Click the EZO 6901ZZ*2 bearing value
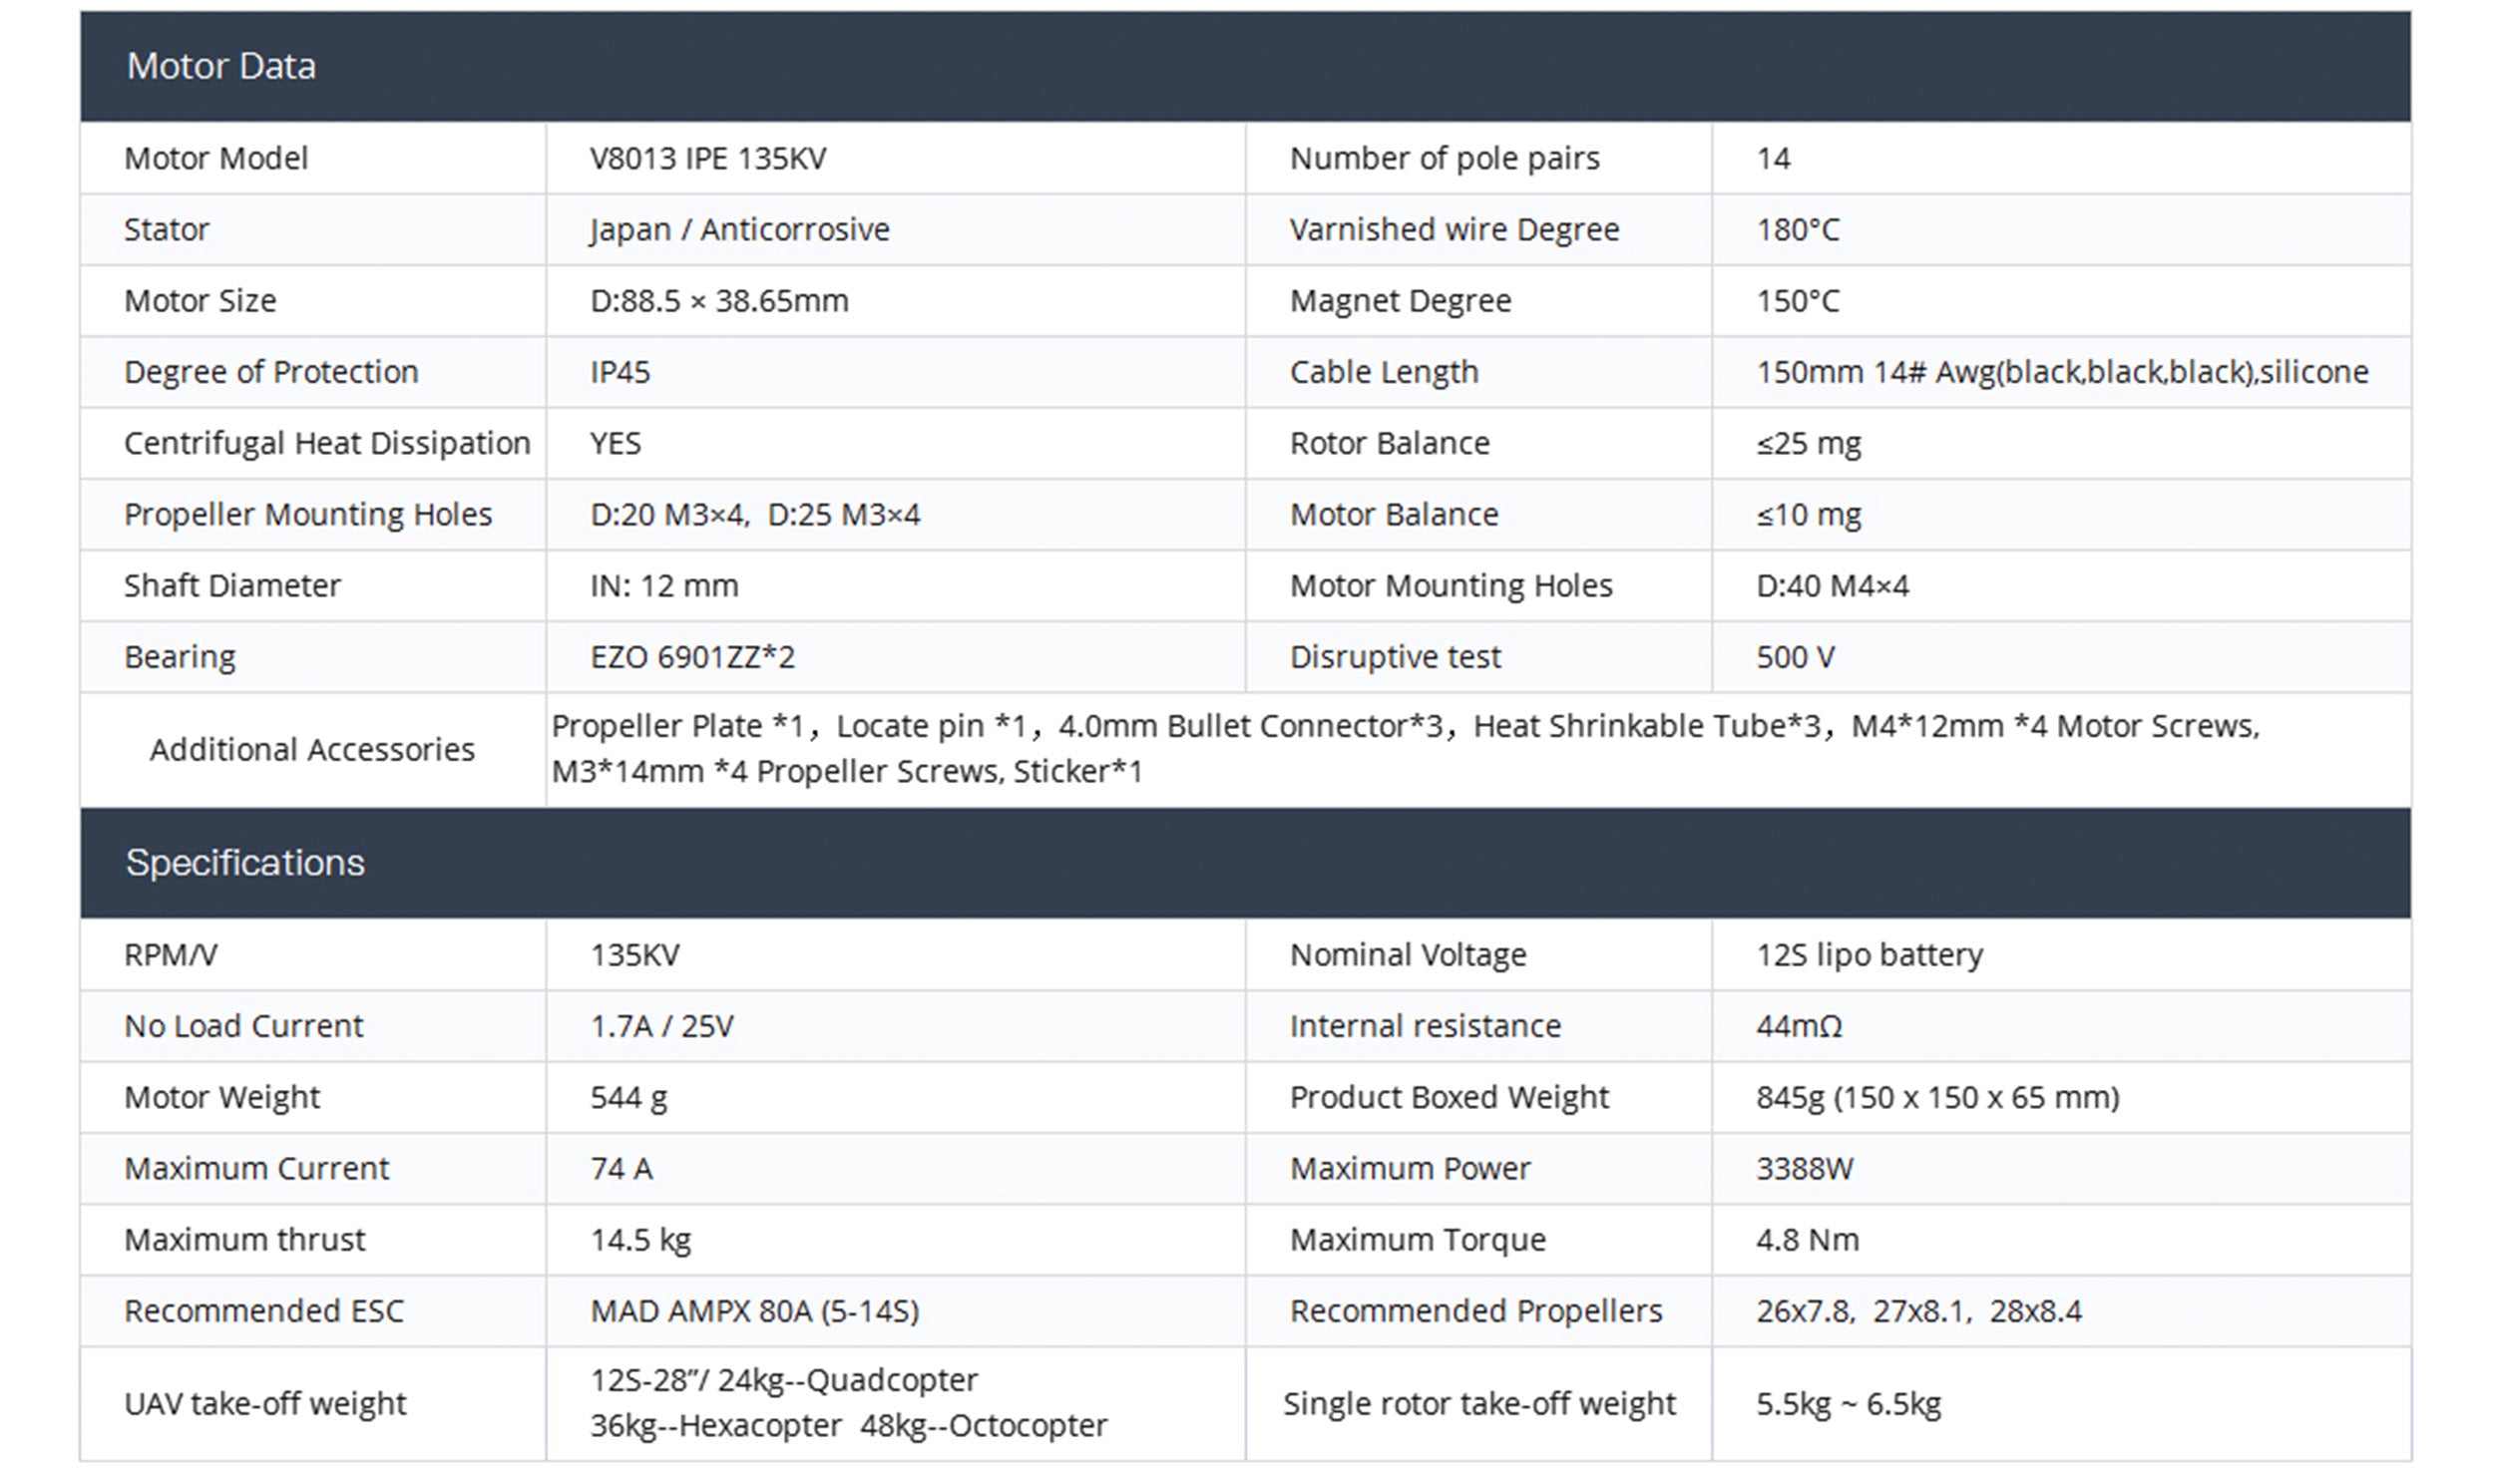Viewport: 2494px width, 1484px height. pos(692,657)
